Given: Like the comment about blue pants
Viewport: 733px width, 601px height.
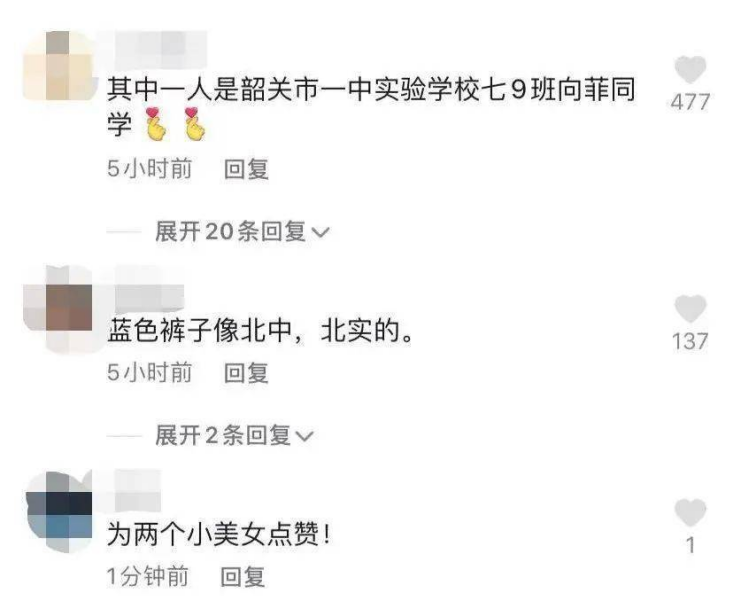Looking at the screenshot, I should 690,308.
